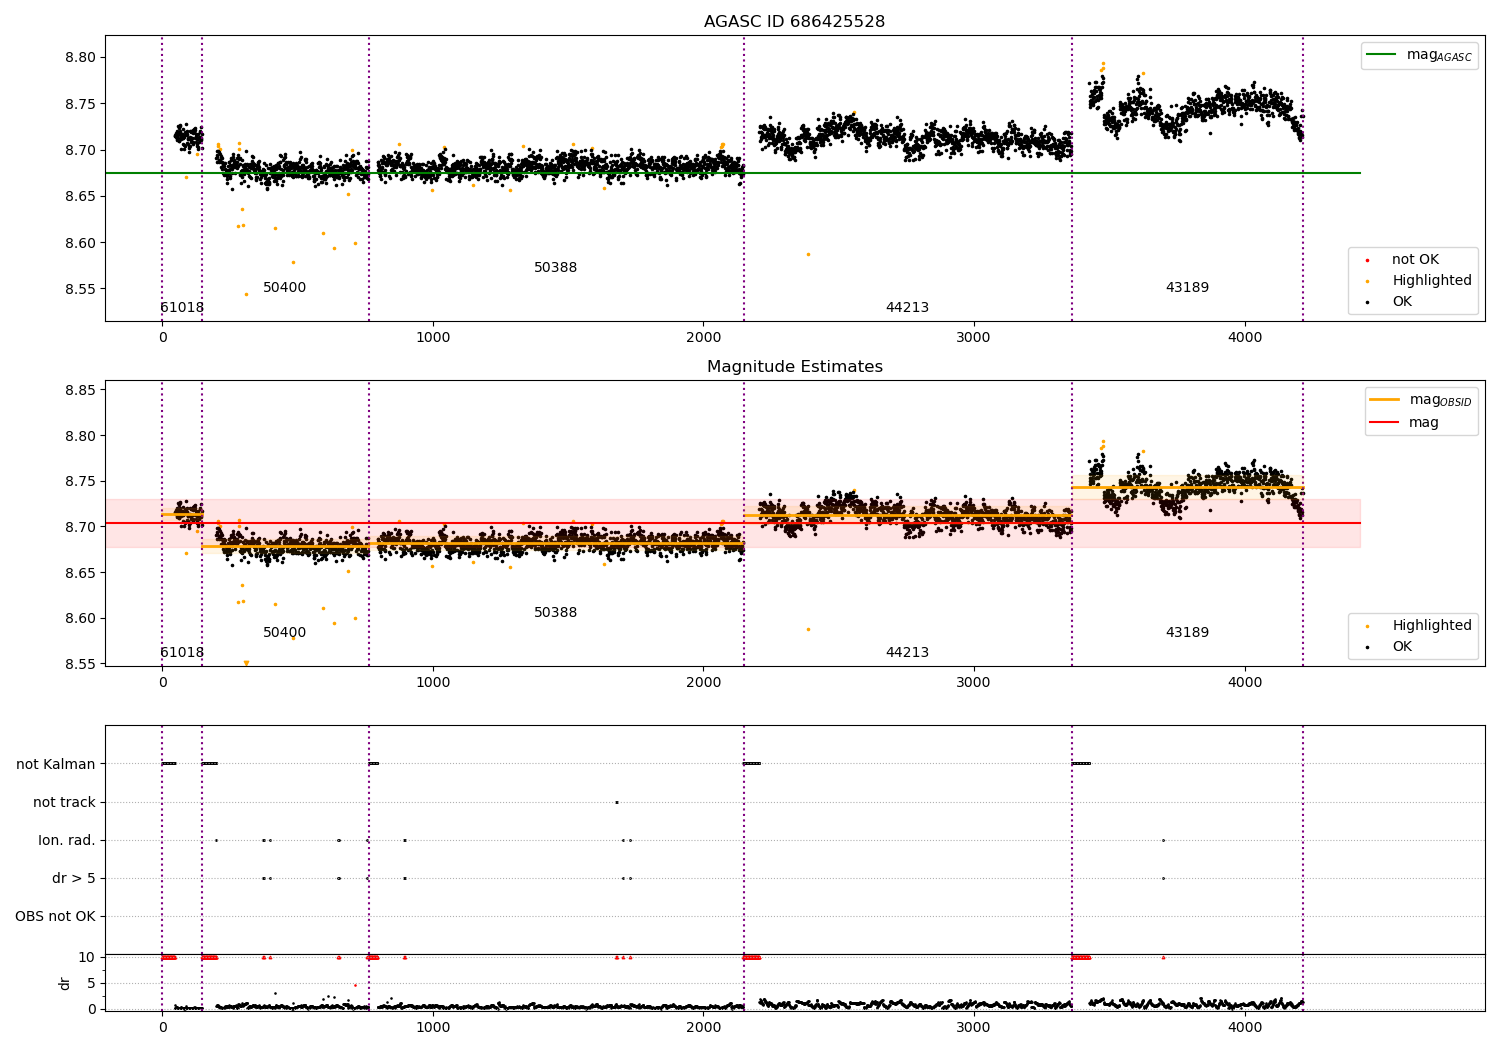Click obsid label 43189 in Magnitude Estimates plot
Image resolution: width=1500 pixels, height=1050 pixels.
1187,633
